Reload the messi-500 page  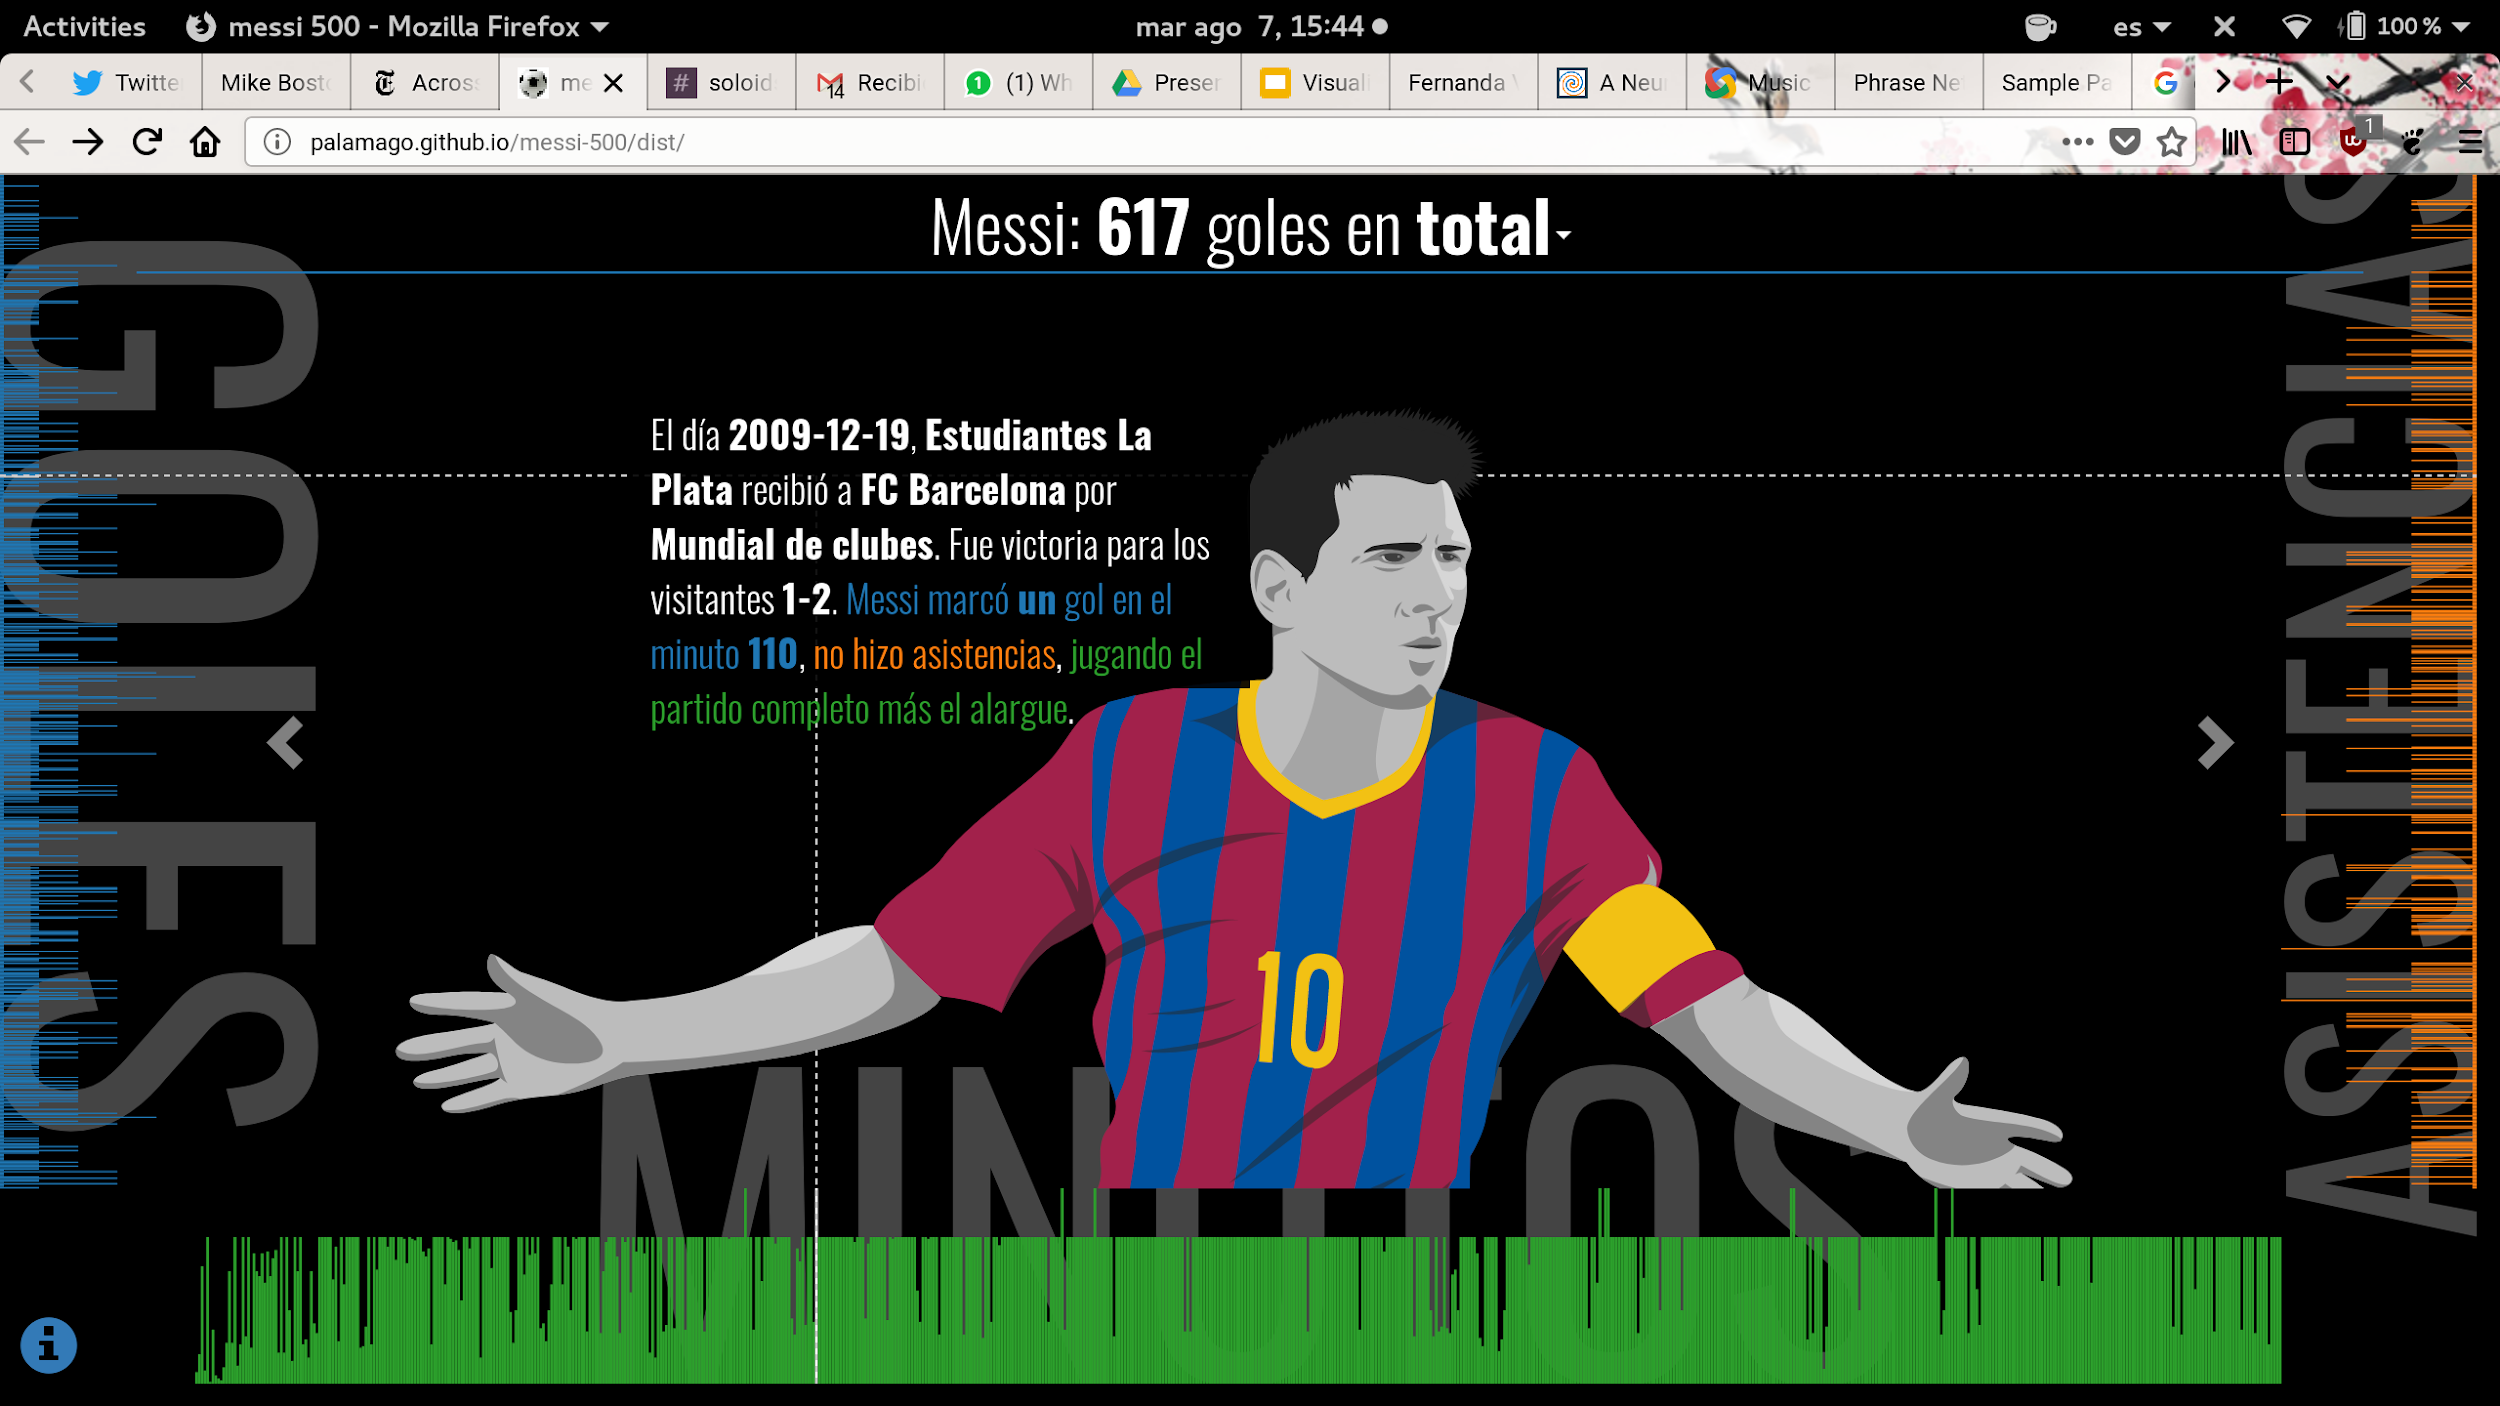(147, 142)
